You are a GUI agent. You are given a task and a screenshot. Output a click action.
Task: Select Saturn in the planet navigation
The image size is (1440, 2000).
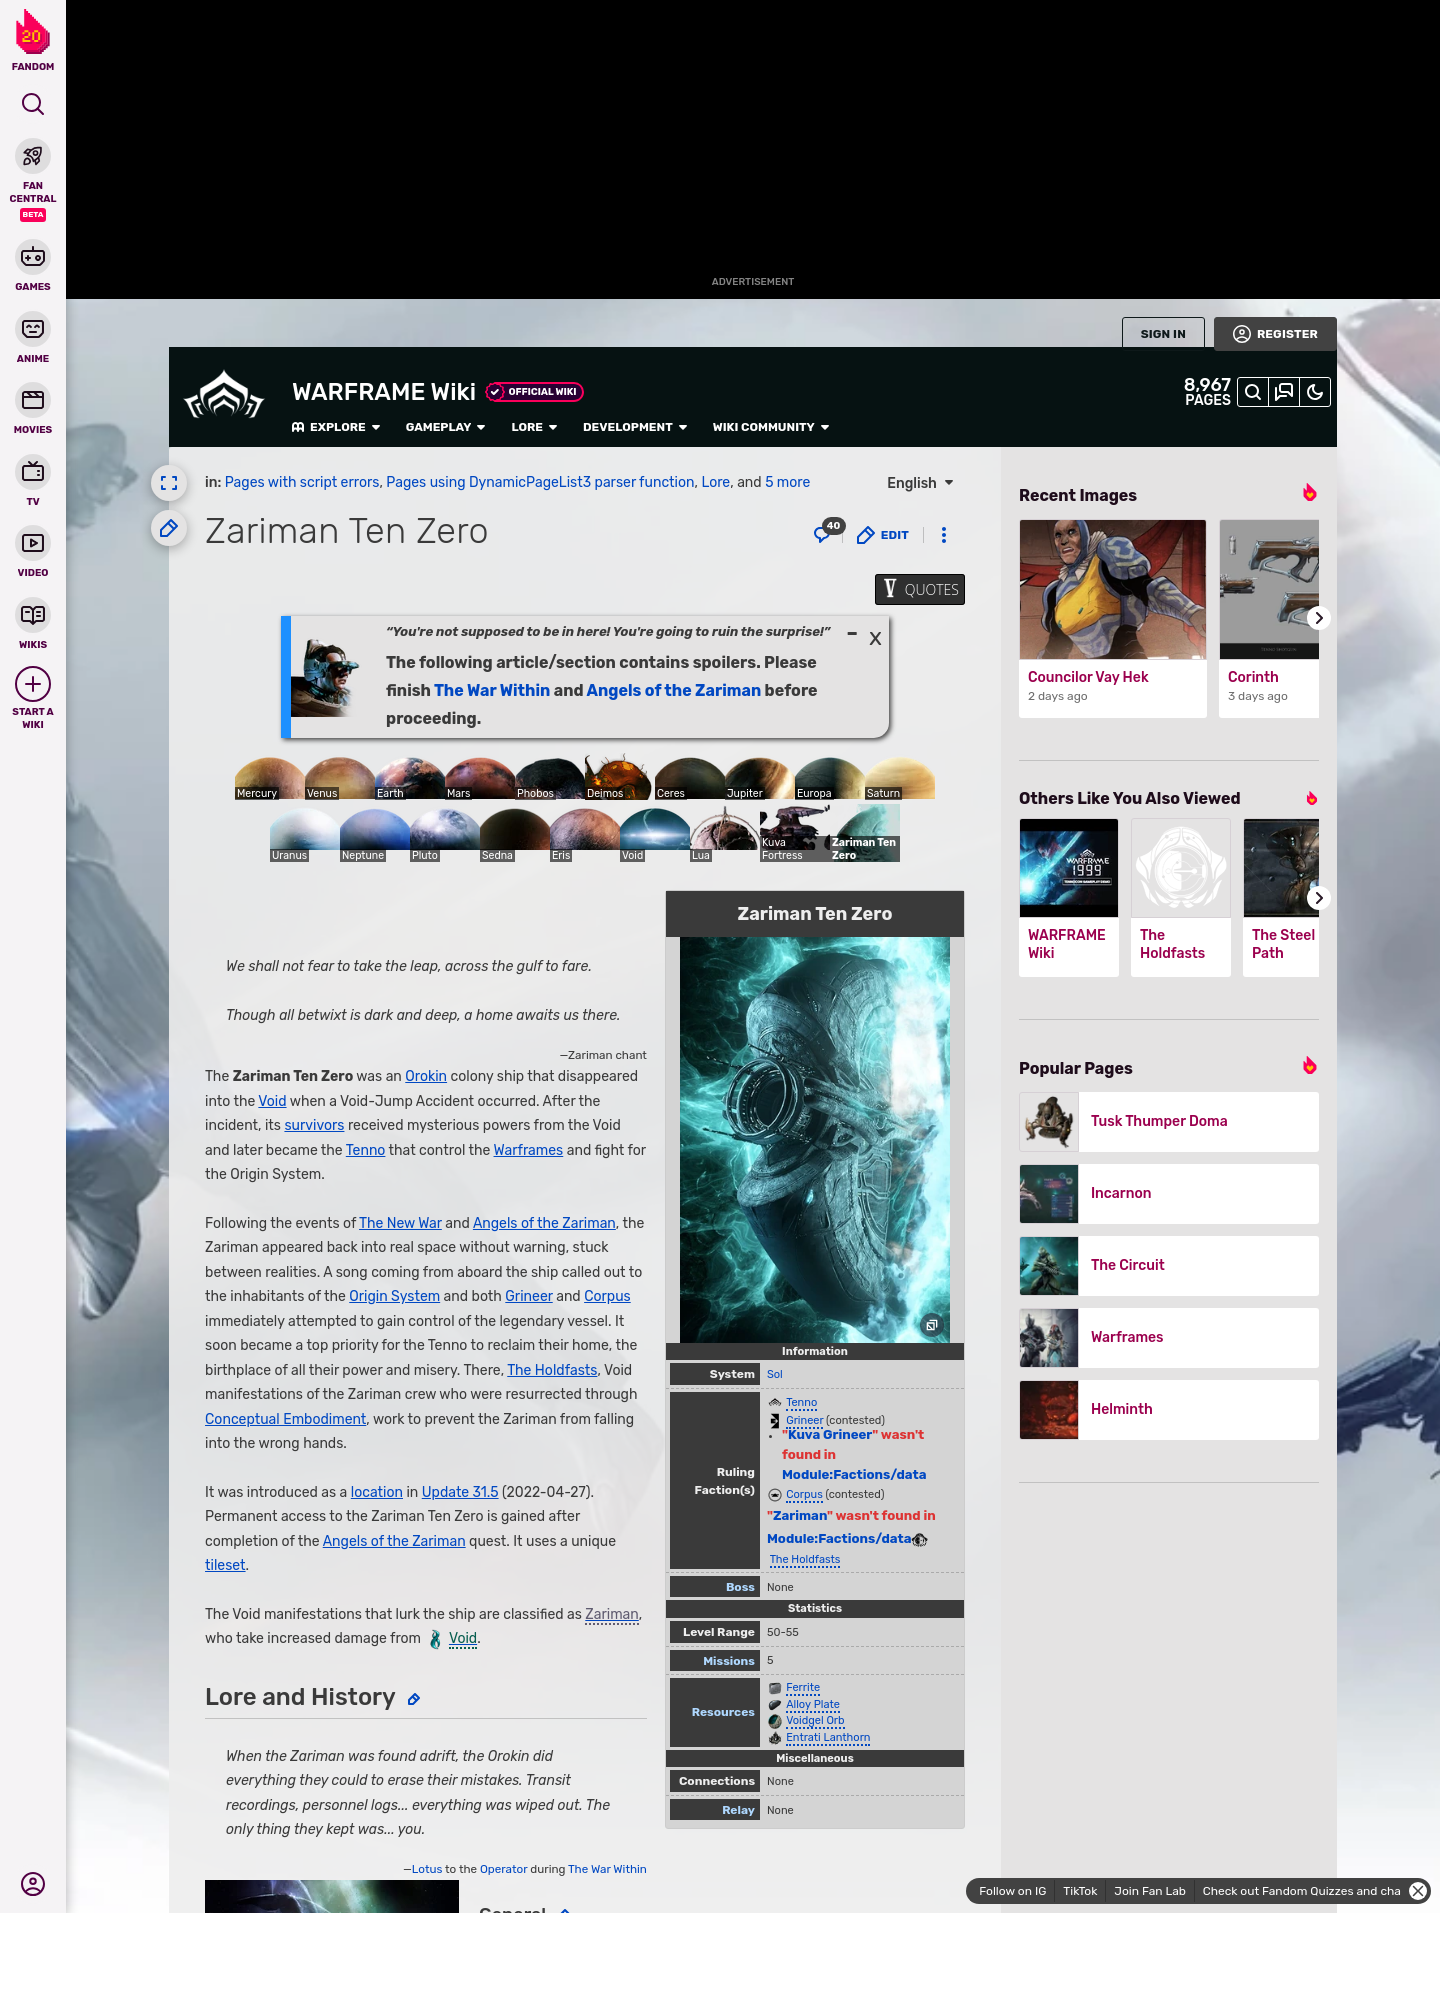[x=899, y=778]
